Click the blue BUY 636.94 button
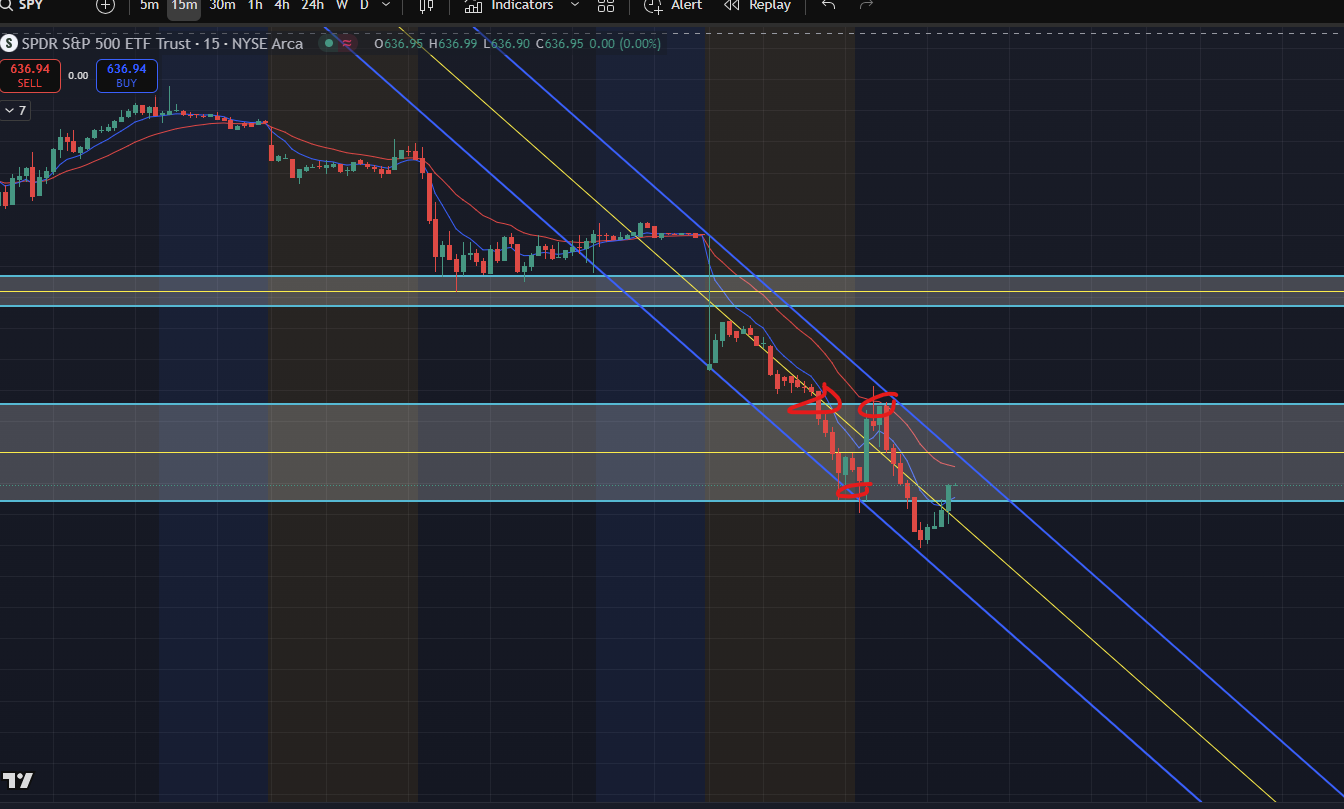This screenshot has height=809, width=1344. [x=126, y=75]
